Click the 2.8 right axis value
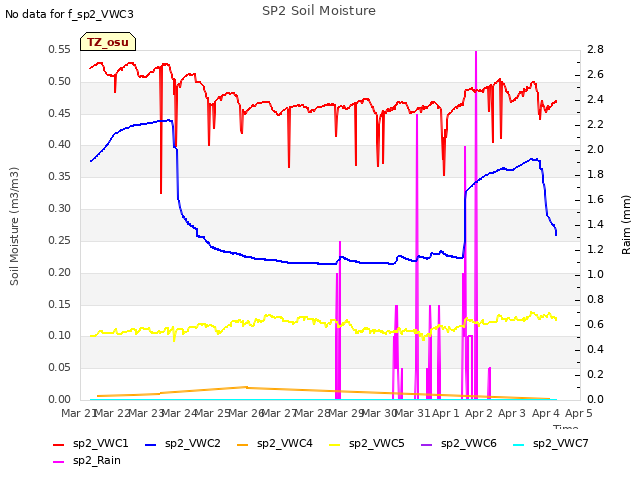This screenshot has width=640, height=480. (x=595, y=49)
